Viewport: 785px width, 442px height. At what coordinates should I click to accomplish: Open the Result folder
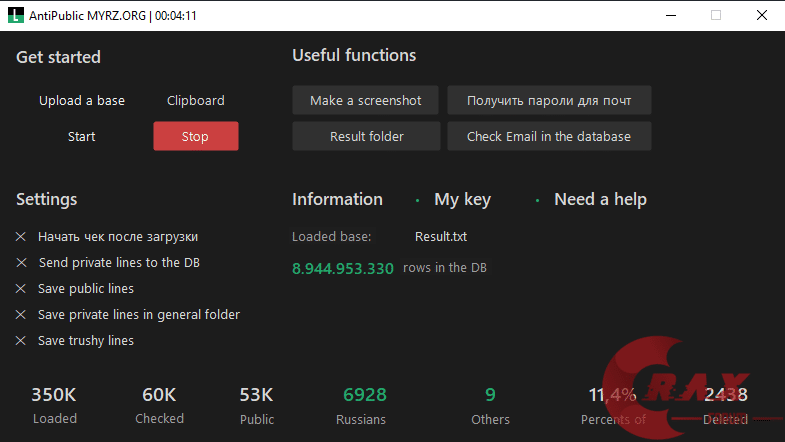pos(366,136)
